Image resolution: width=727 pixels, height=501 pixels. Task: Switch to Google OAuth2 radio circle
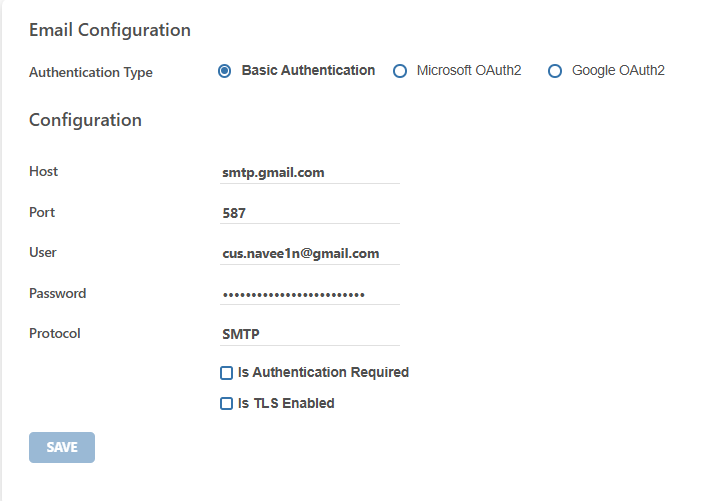(x=555, y=71)
